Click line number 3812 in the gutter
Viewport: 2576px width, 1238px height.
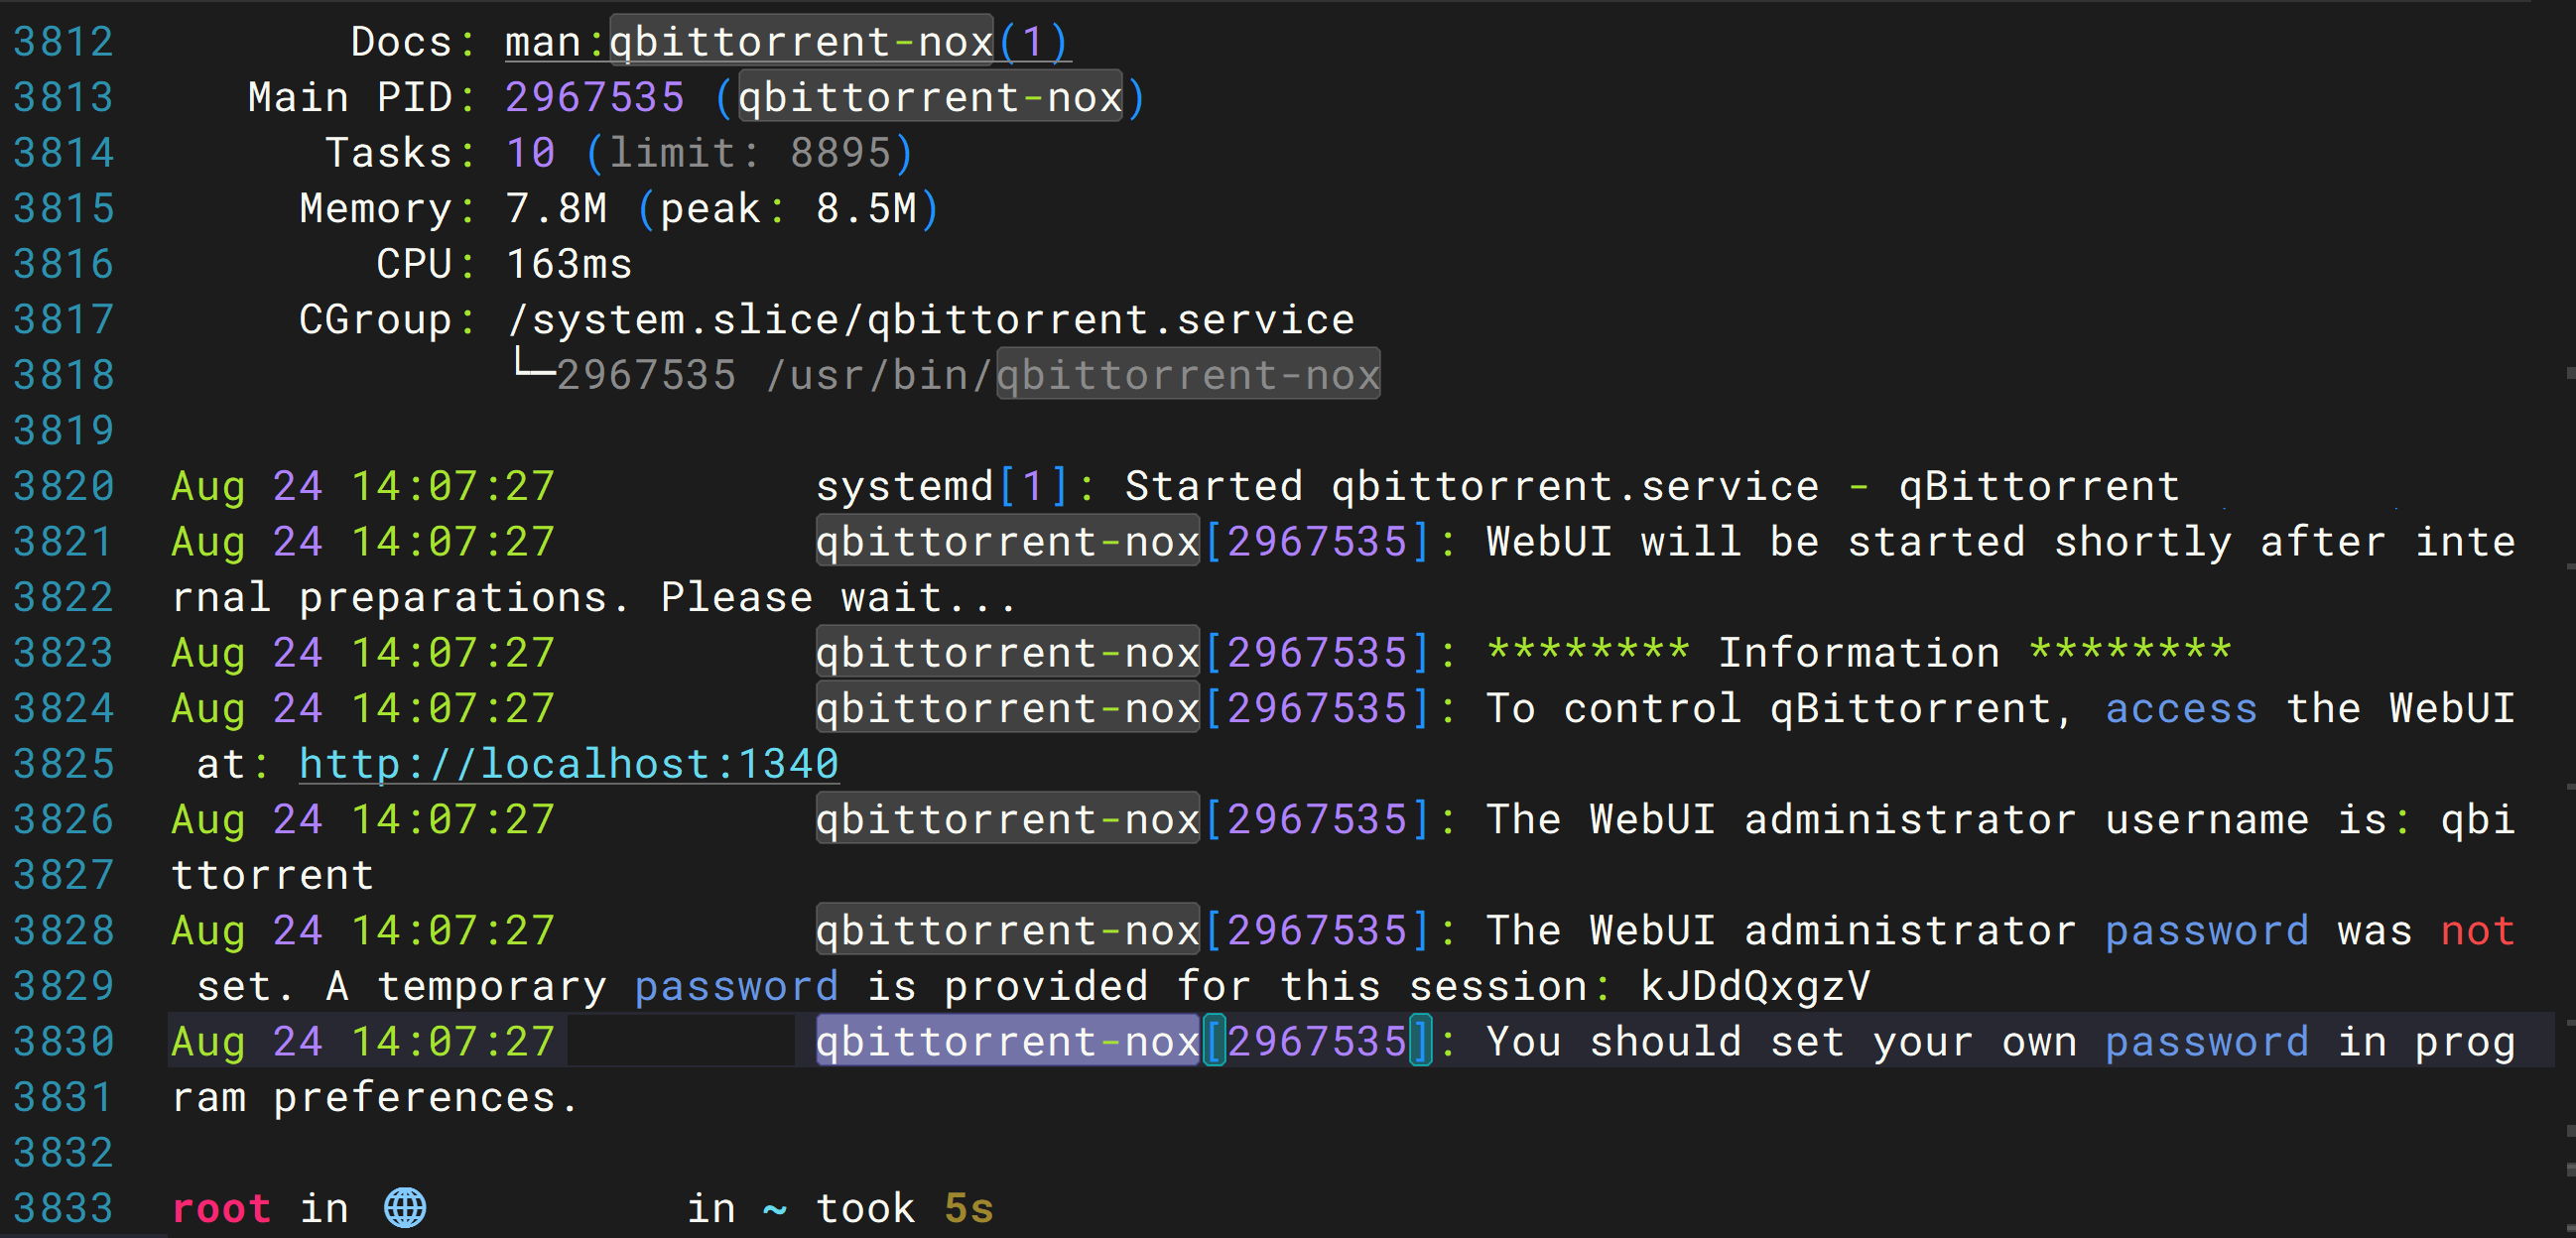[64, 42]
